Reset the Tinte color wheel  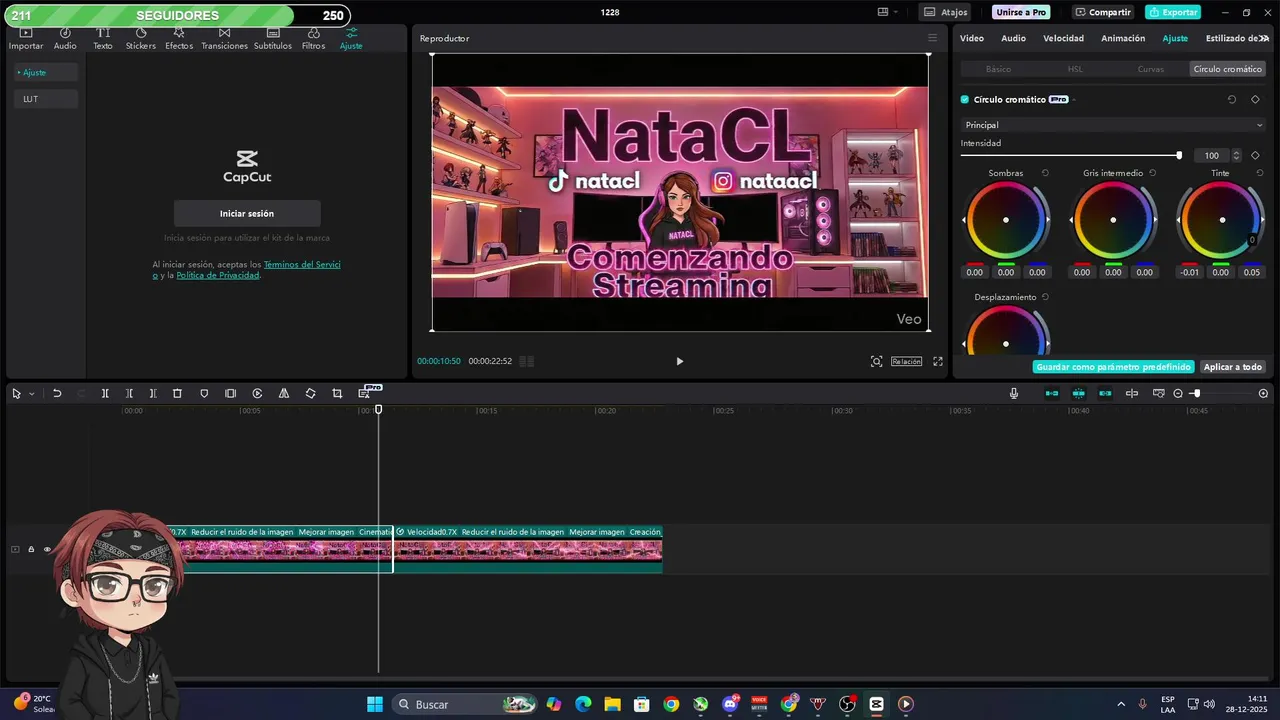(1260, 173)
